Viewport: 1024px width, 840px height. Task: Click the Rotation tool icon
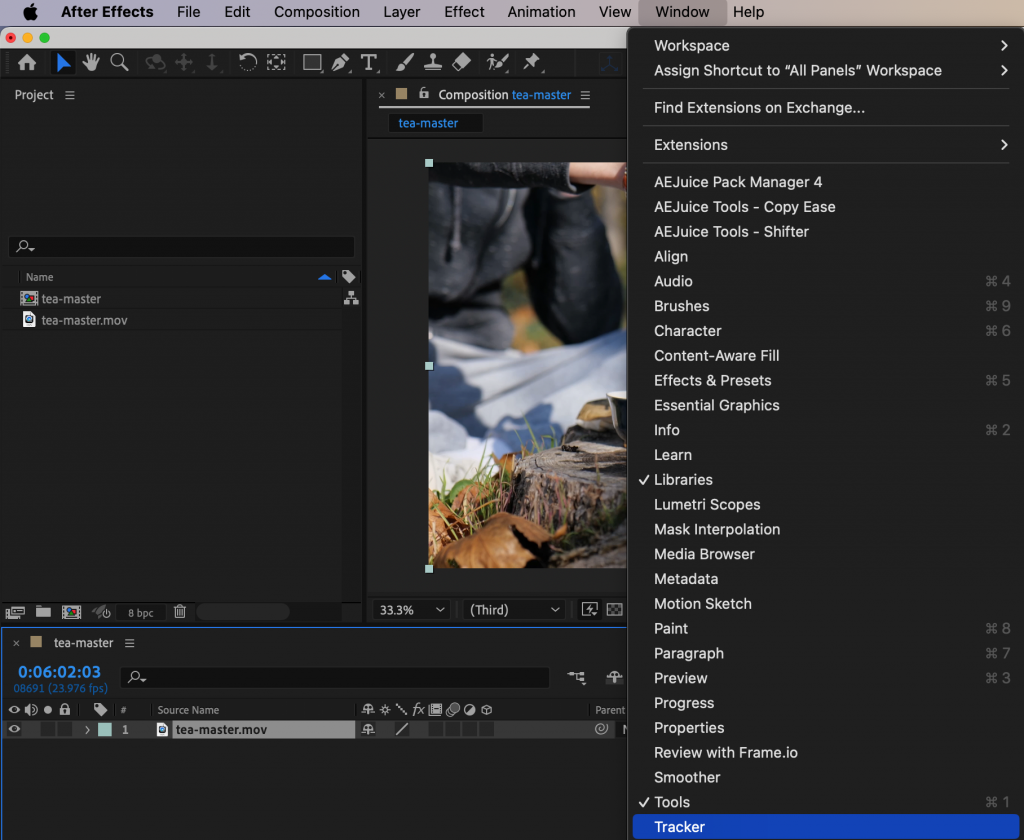point(248,62)
